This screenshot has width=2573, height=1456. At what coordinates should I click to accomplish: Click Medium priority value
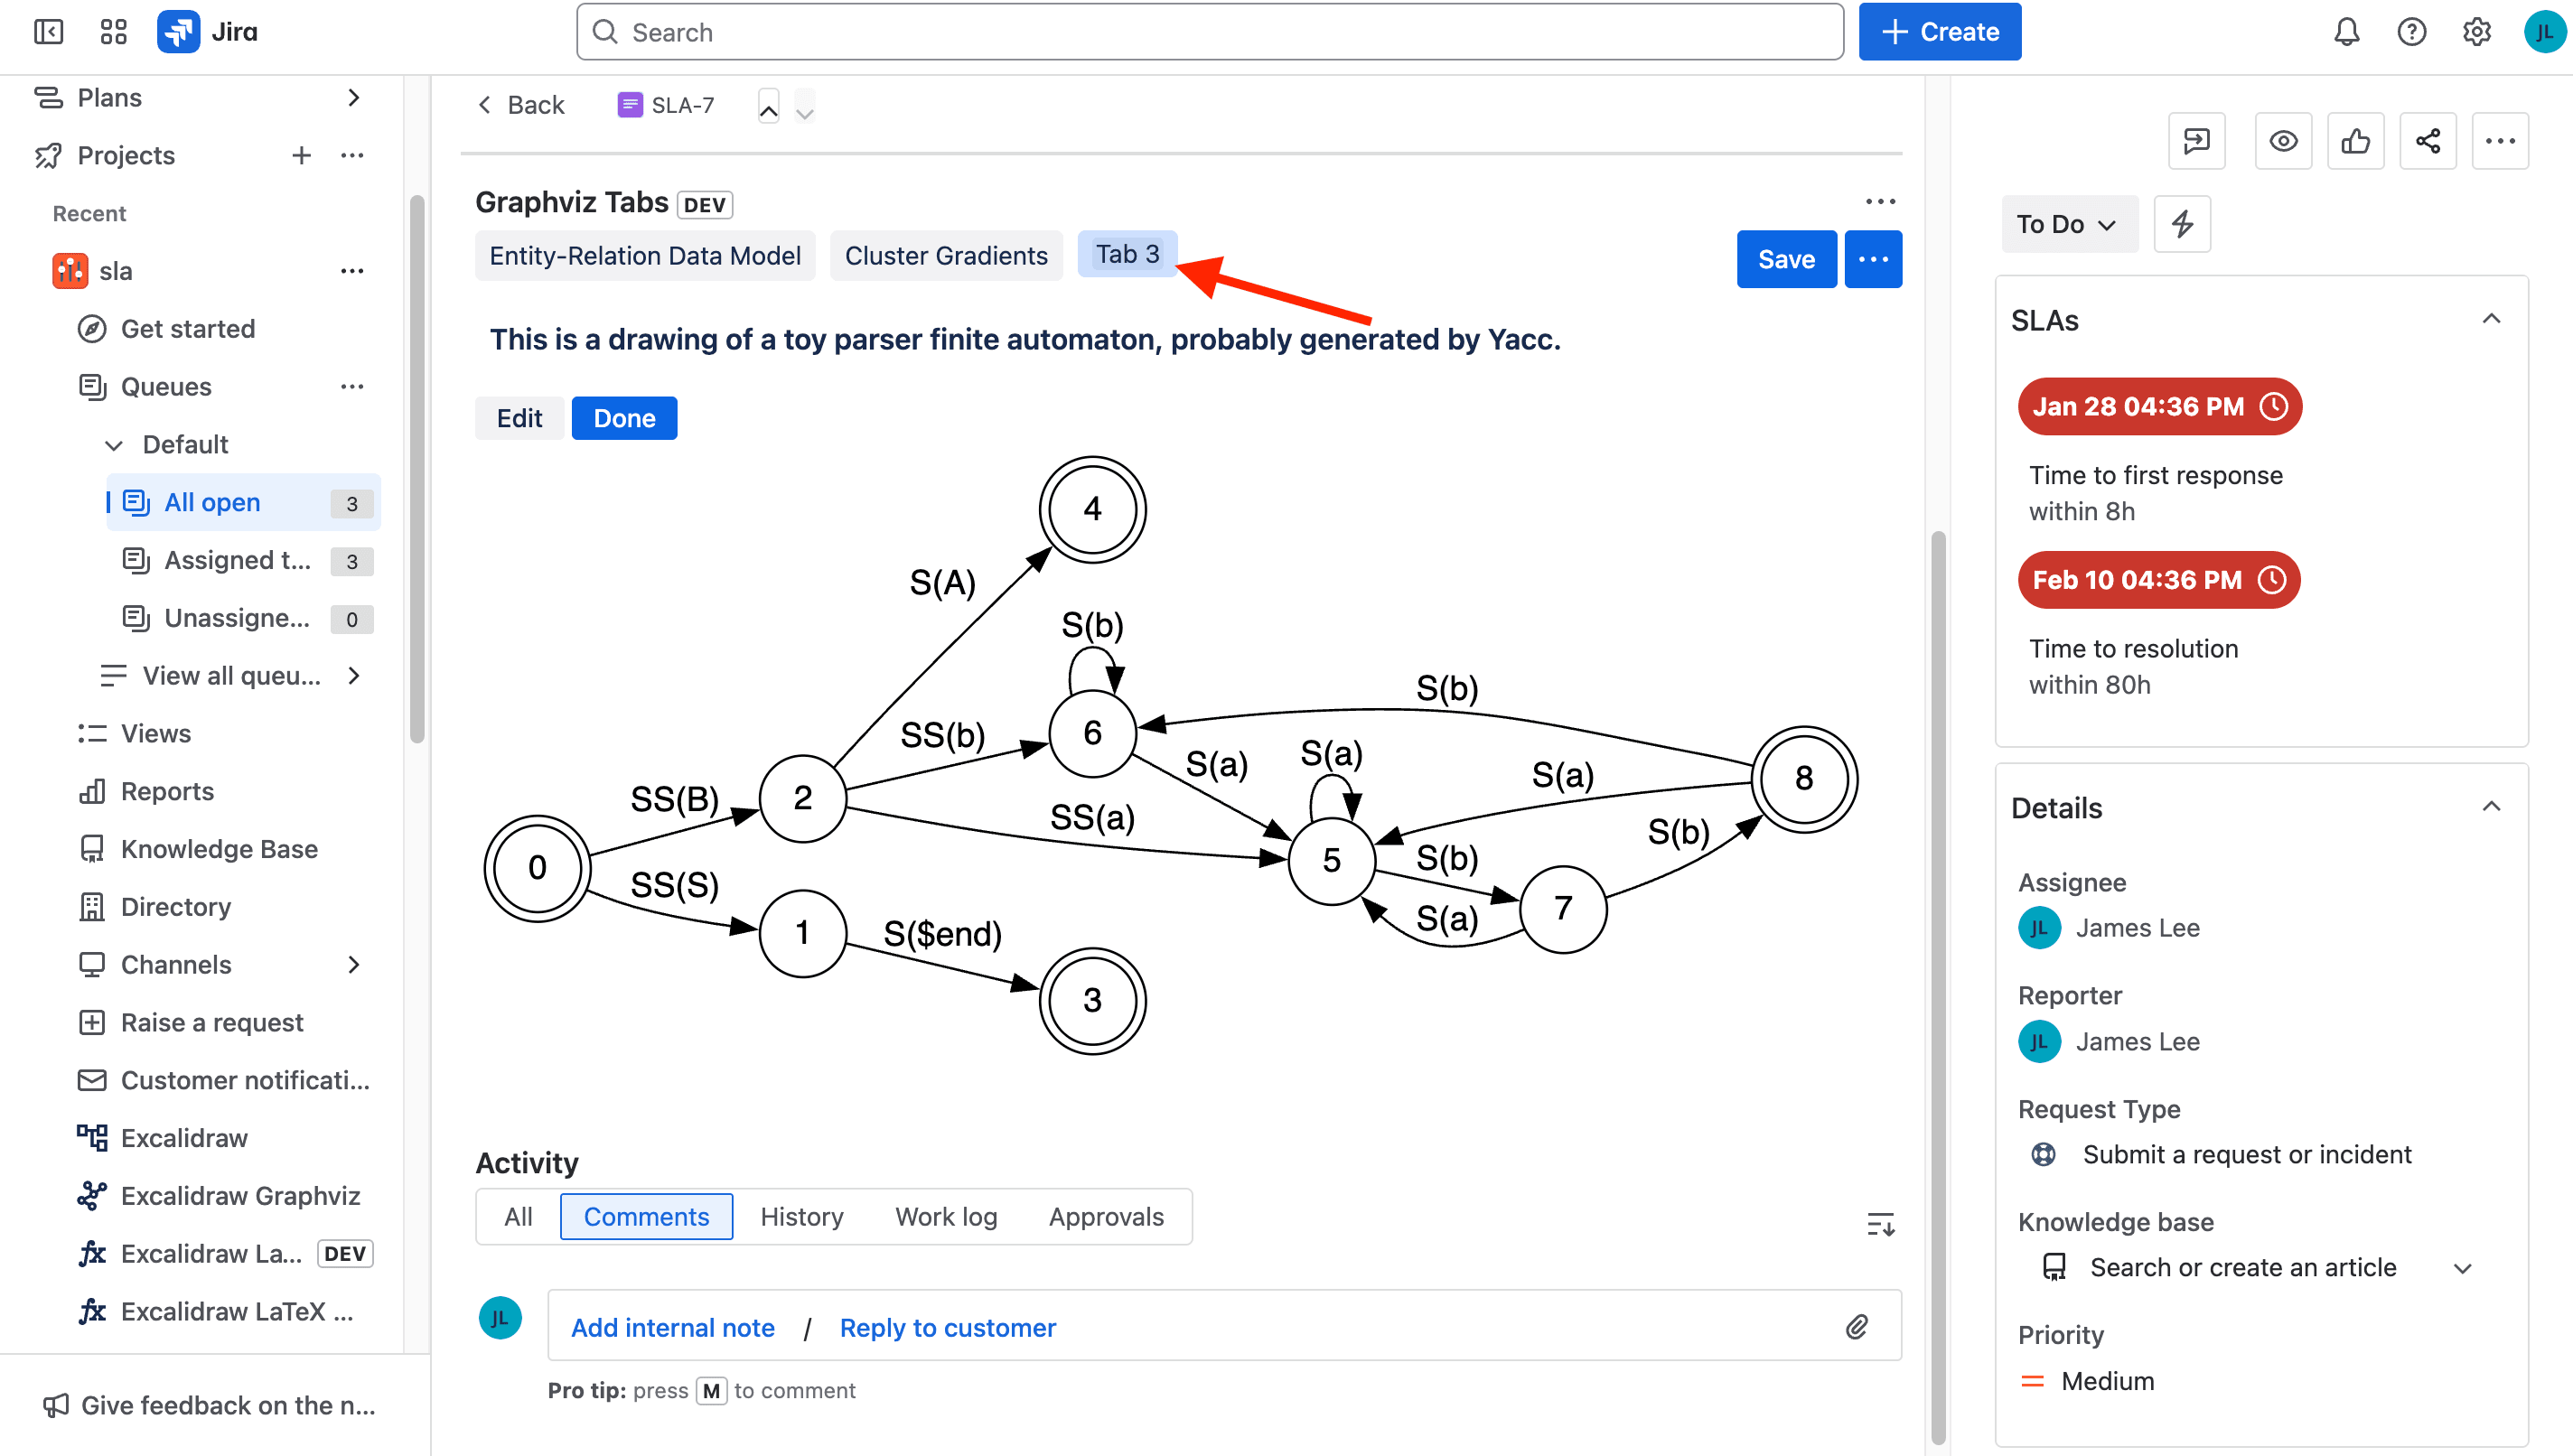tap(2107, 1381)
